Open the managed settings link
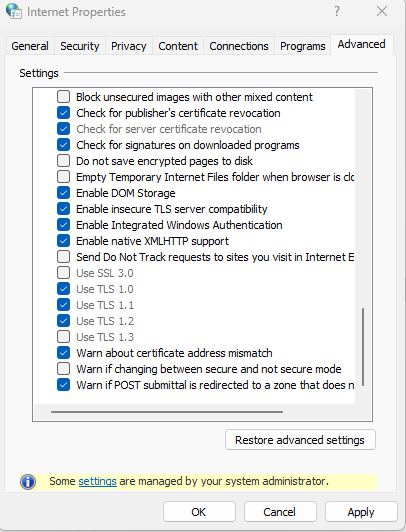This screenshot has width=406, height=532. [98, 481]
